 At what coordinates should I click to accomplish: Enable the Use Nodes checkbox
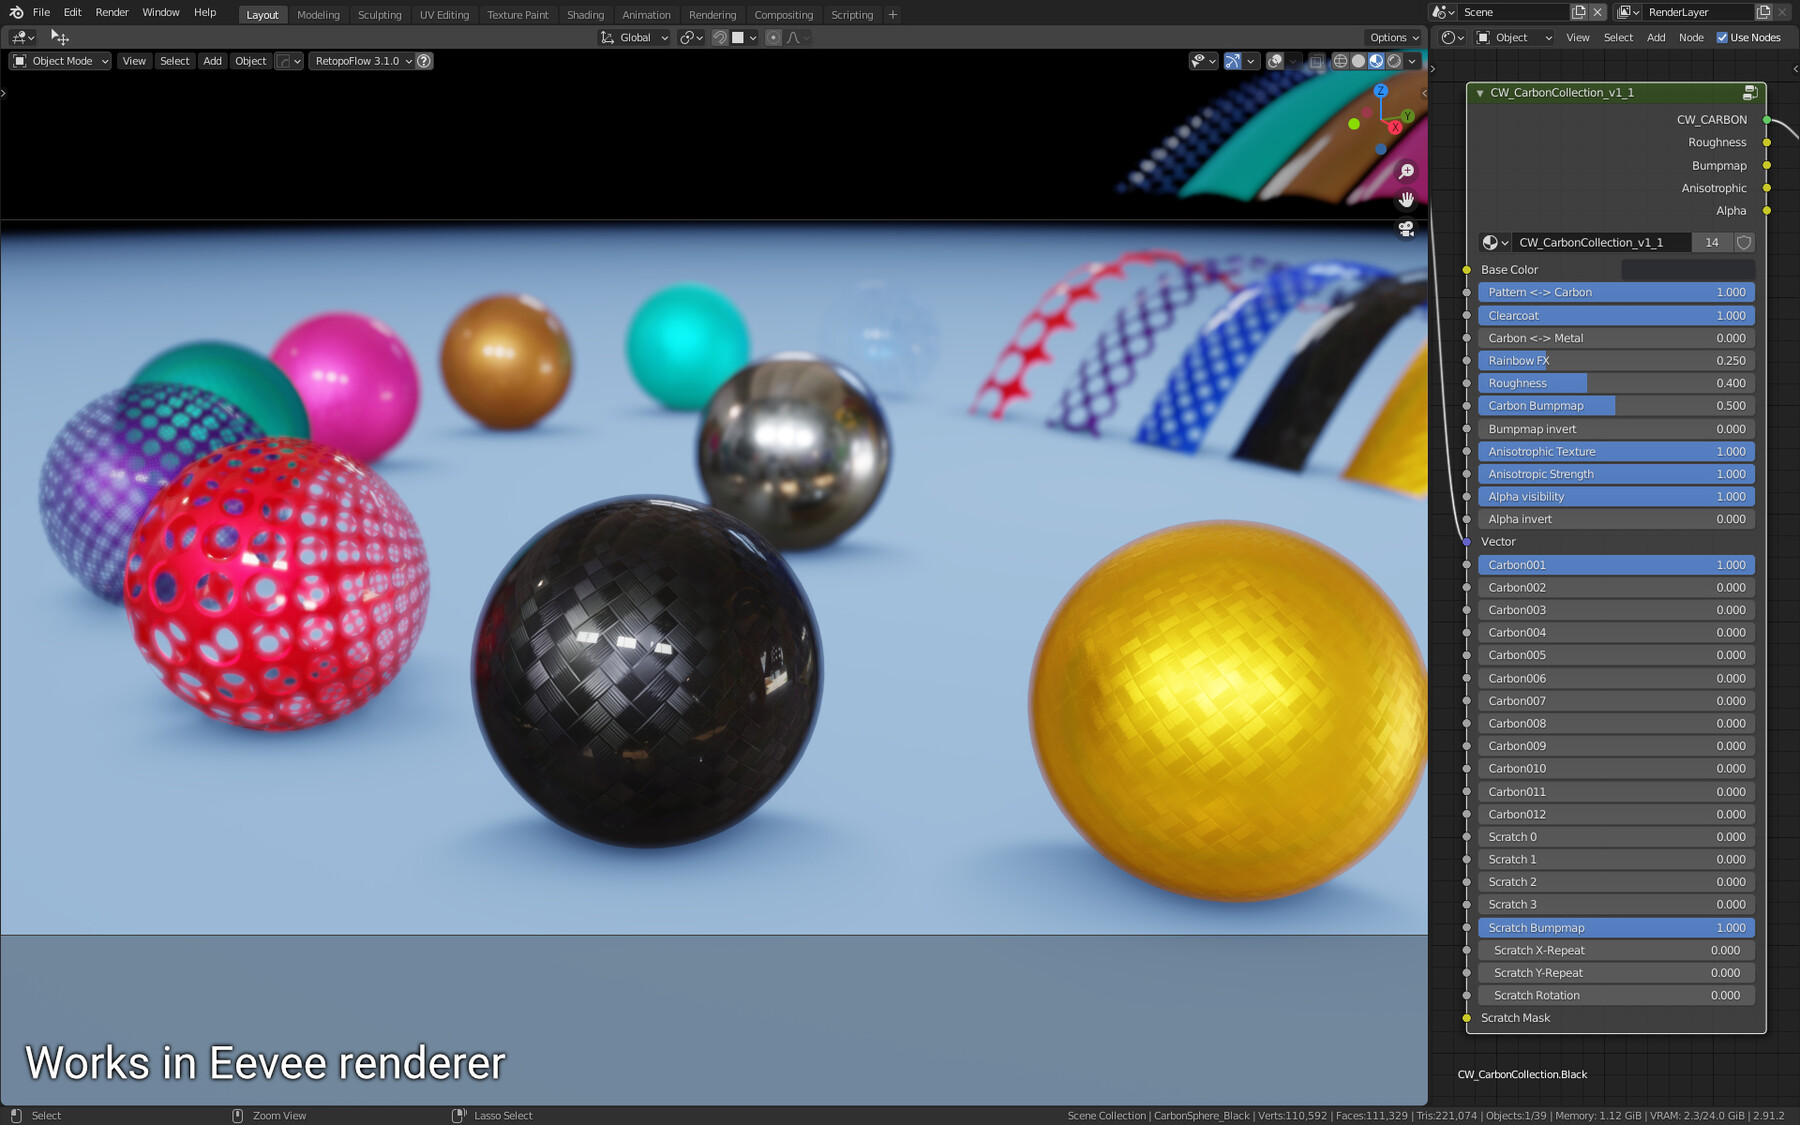pos(1722,37)
